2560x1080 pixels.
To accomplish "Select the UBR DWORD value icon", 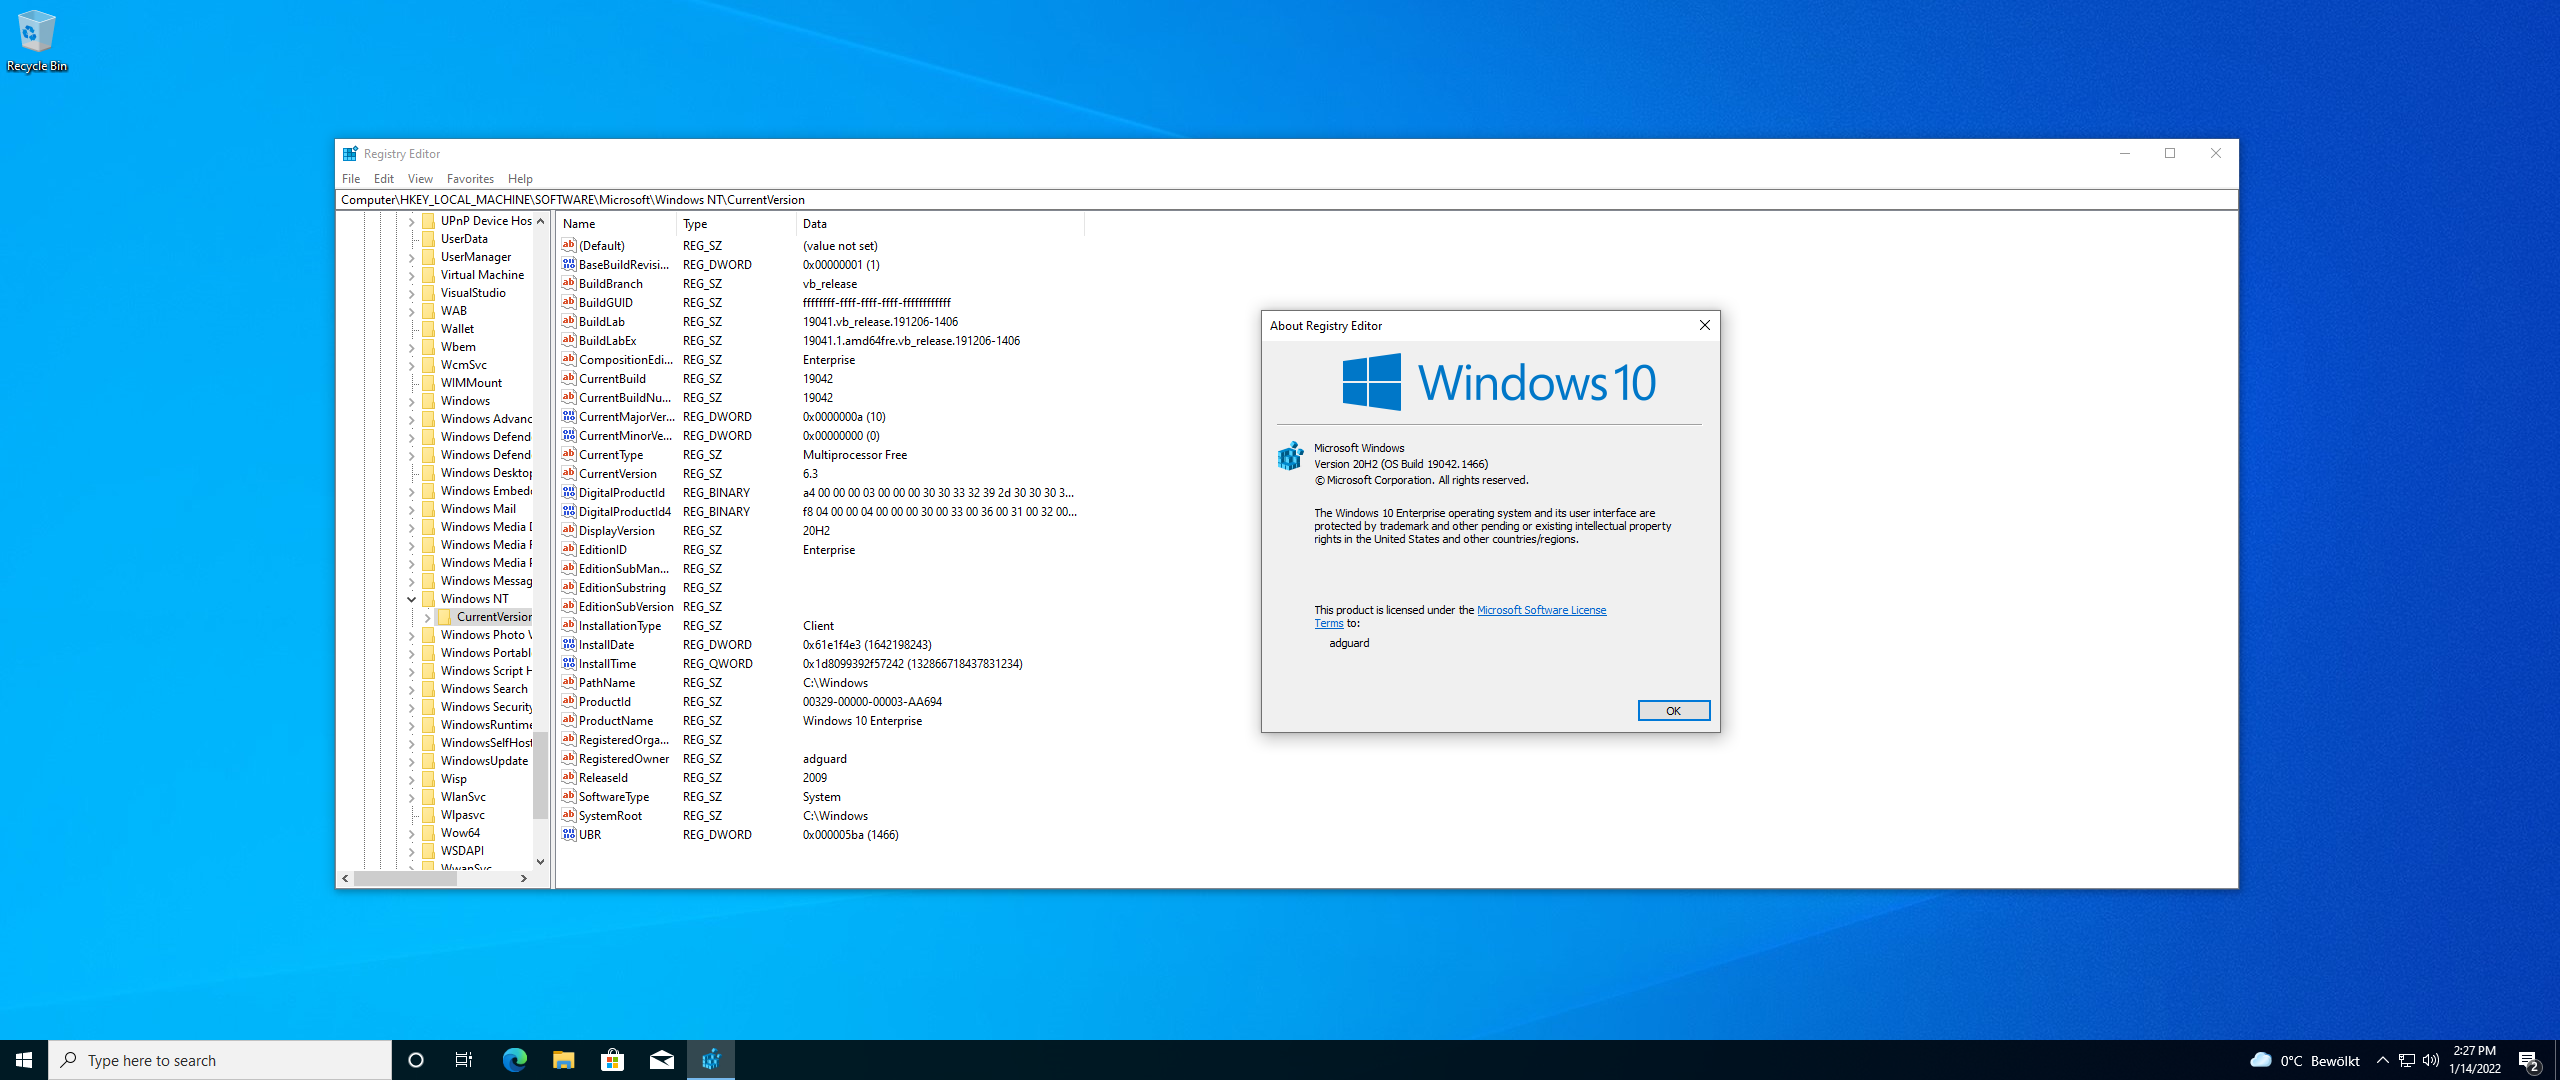I will point(569,835).
